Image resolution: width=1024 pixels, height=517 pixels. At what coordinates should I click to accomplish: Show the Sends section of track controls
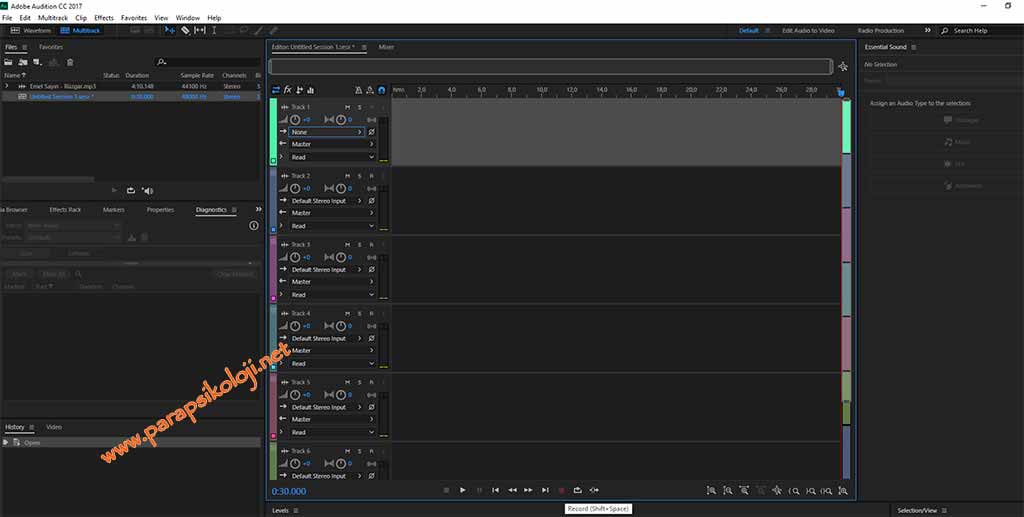tap(299, 90)
